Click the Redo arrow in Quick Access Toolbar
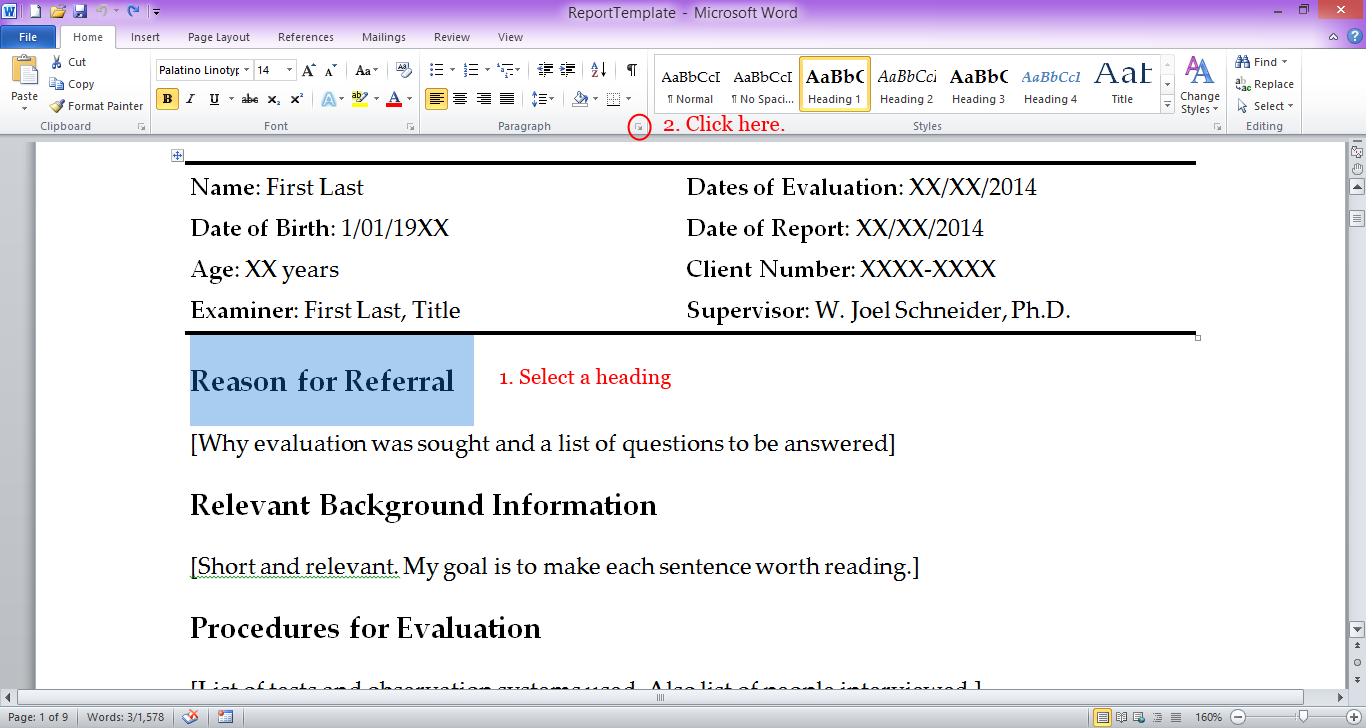This screenshot has height=728, width=1366. coord(133,11)
